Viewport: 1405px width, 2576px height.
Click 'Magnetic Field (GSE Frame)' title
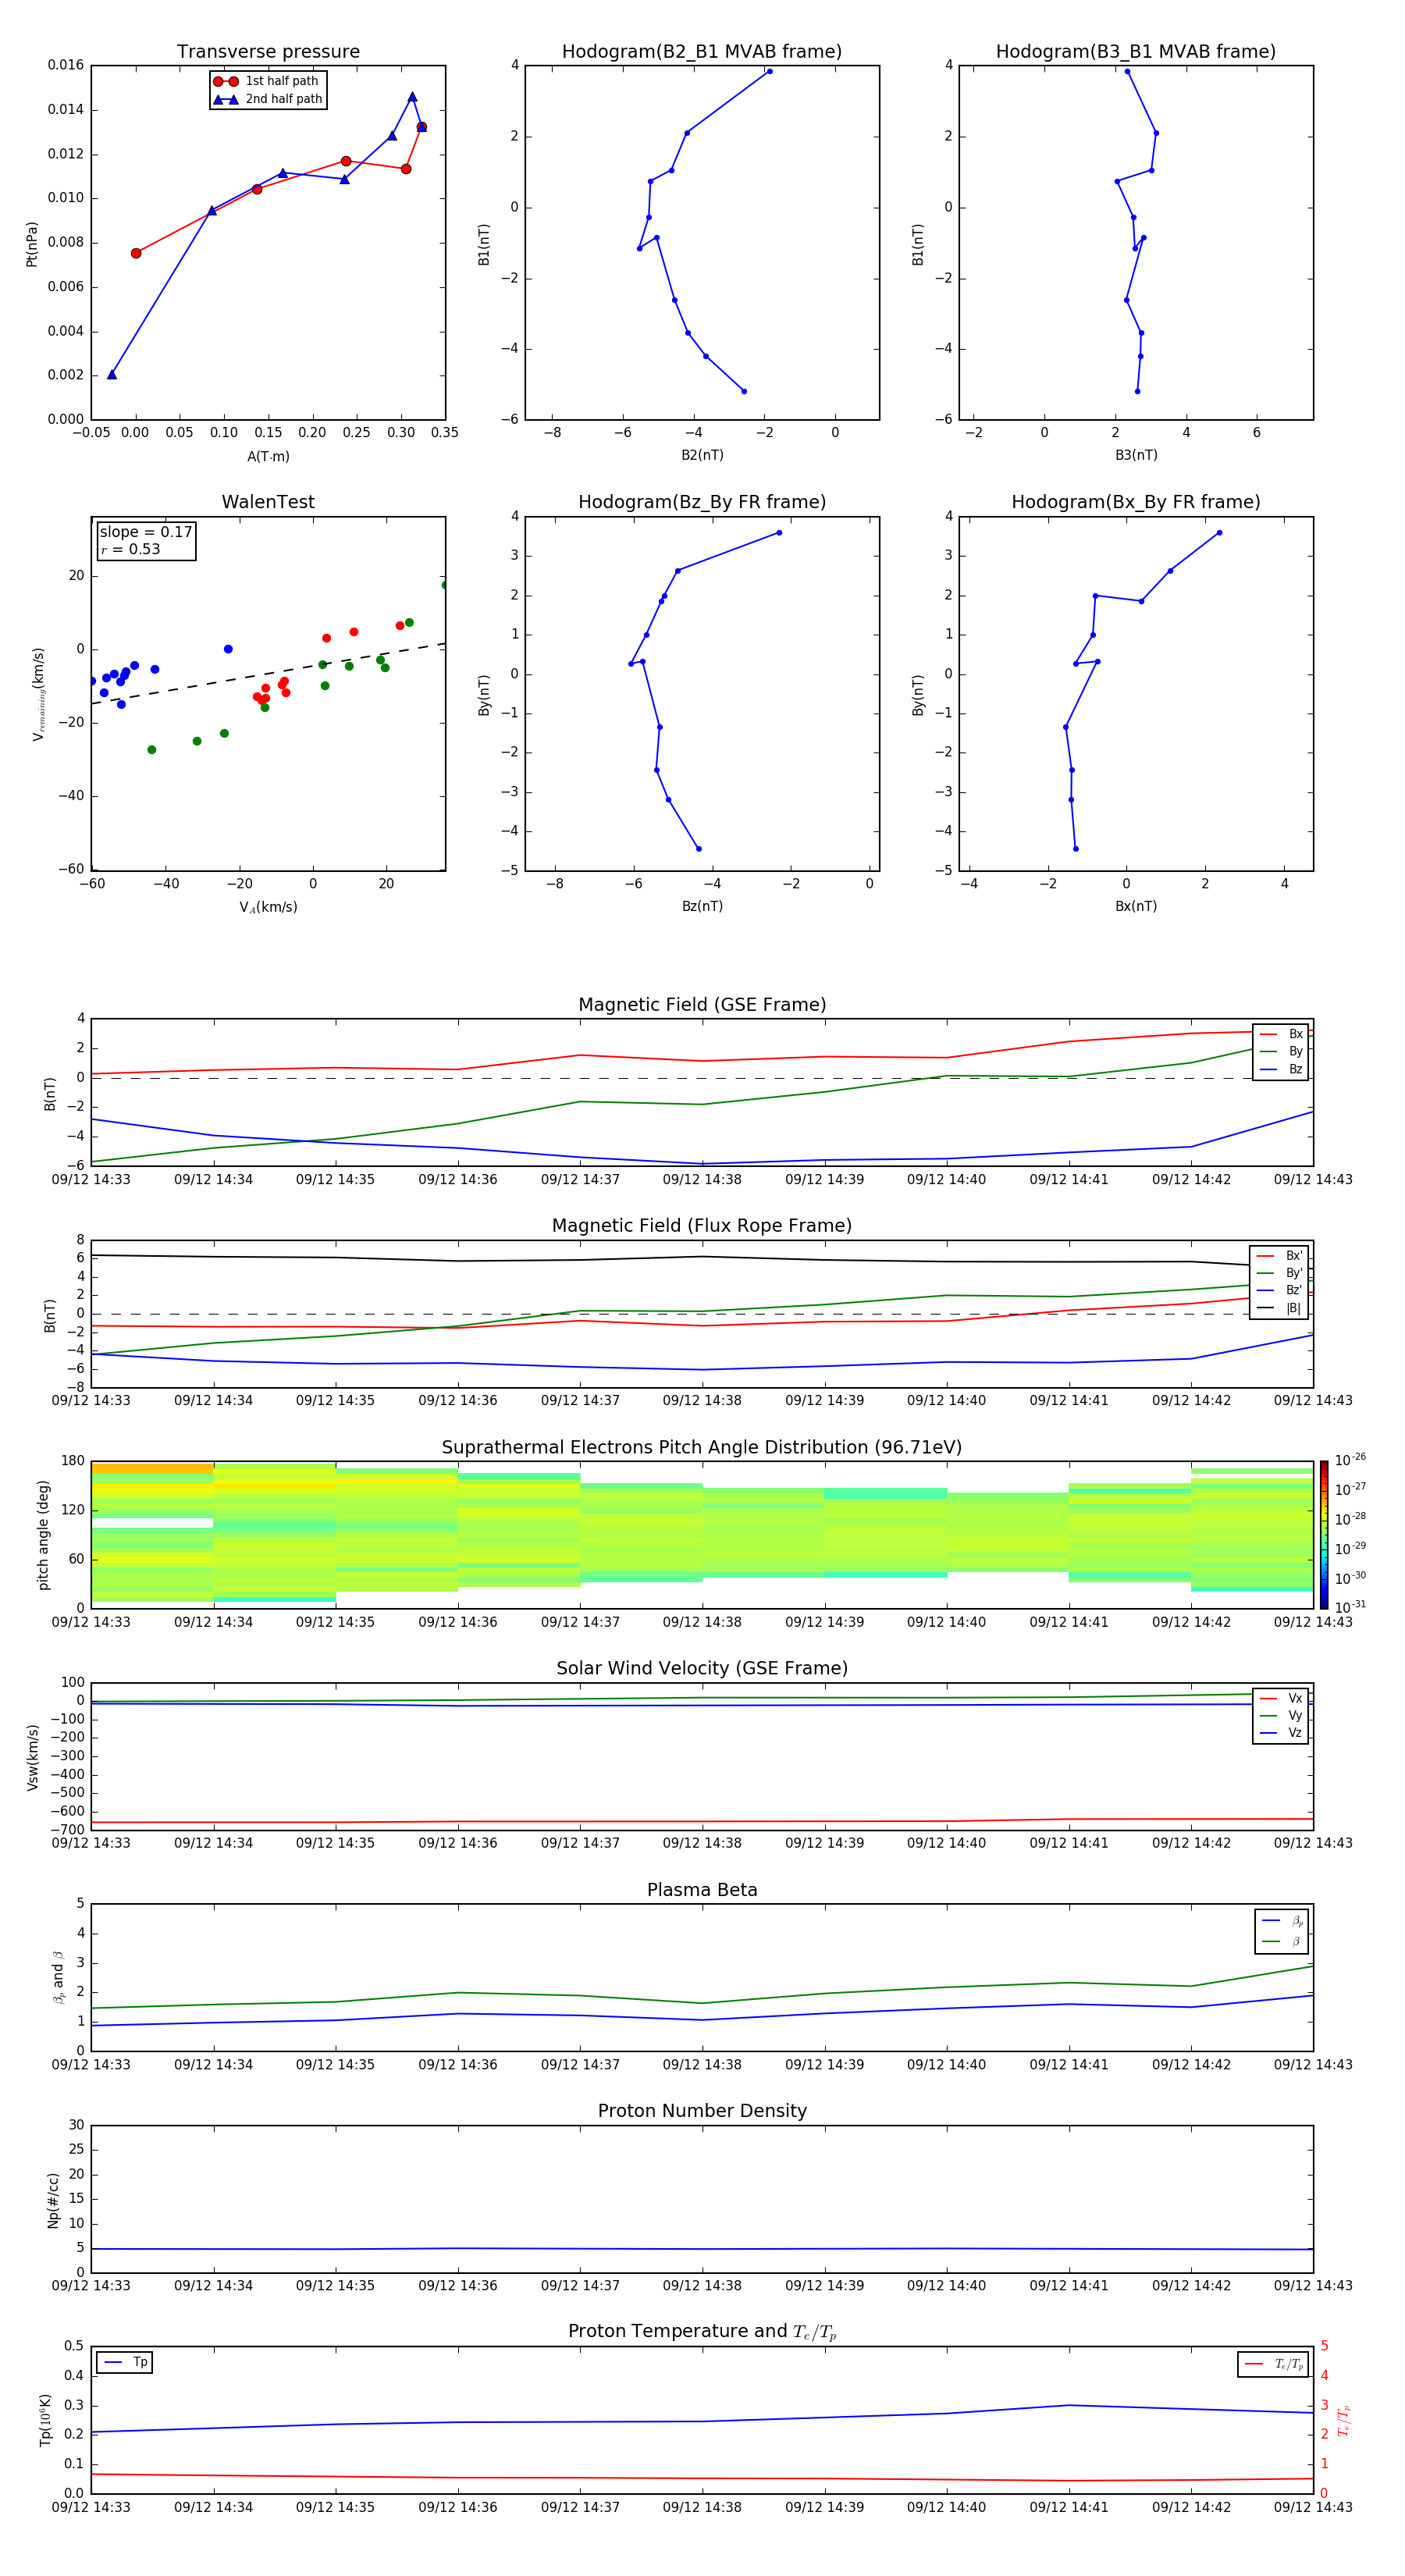pyautogui.click(x=702, y=1005)
